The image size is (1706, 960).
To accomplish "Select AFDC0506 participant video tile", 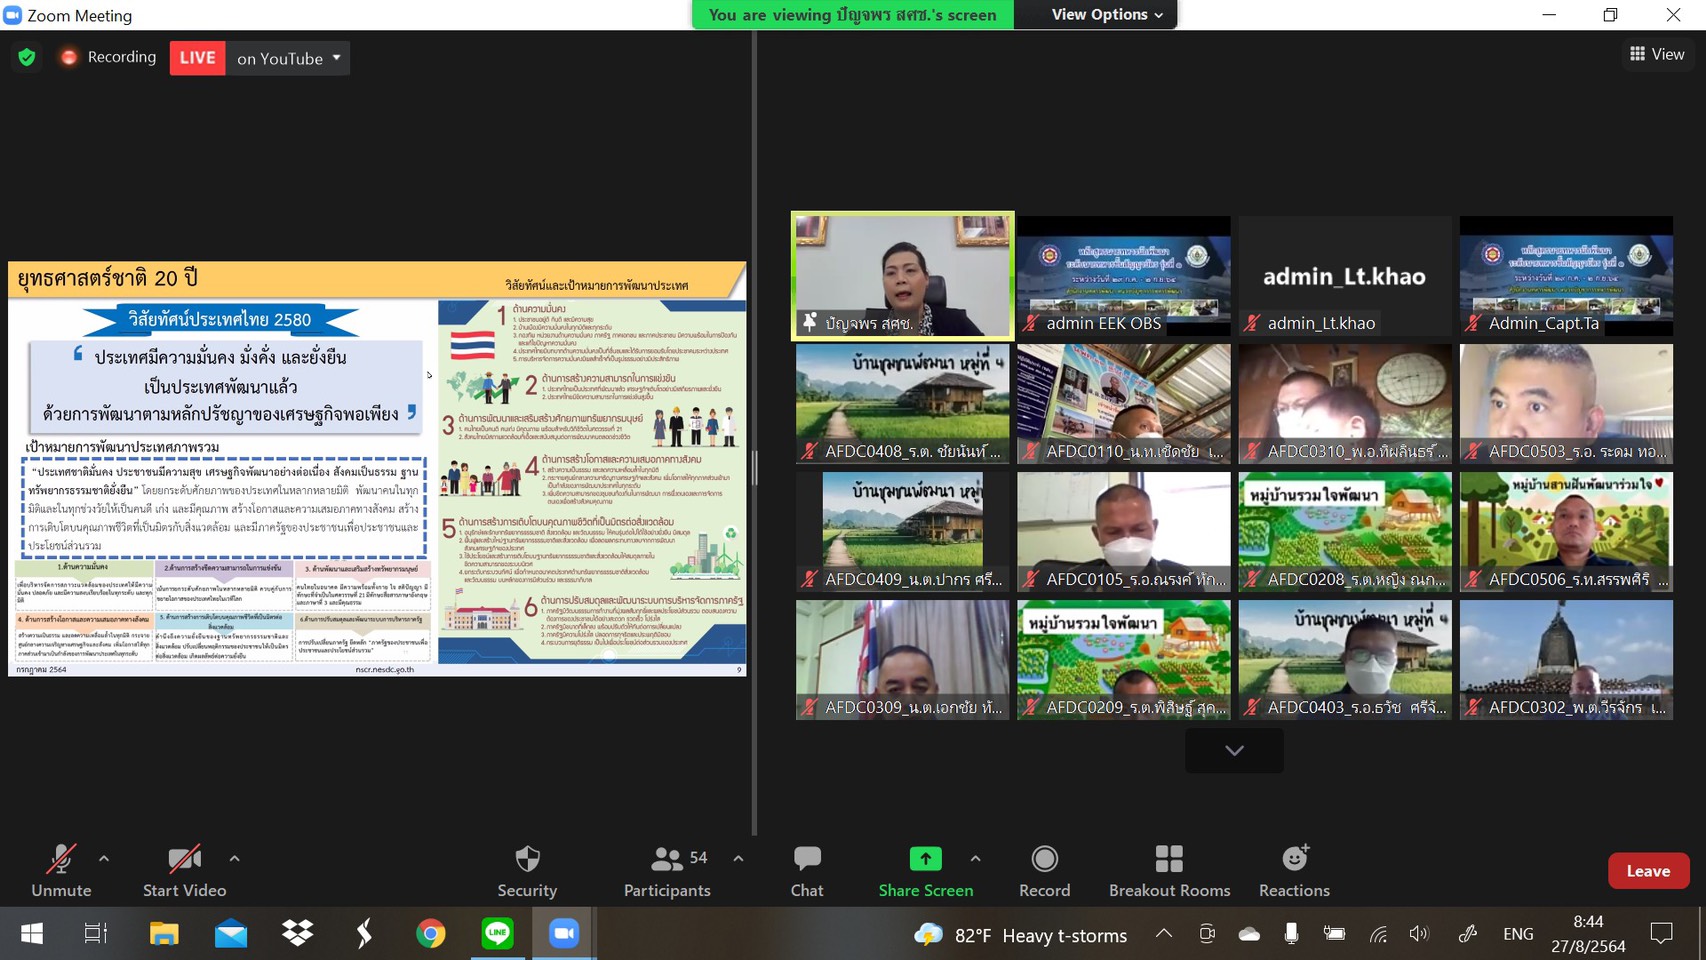I will (1566, 532).
